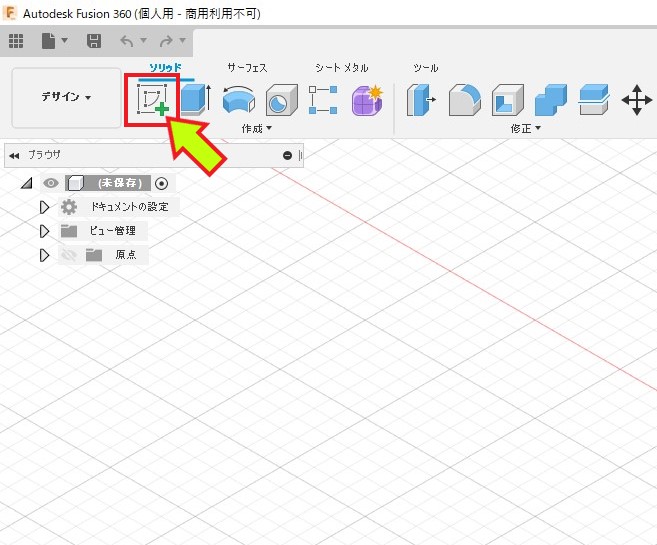This screenshot has height=545, width=657.
Task: Switch to the シート メタル tab
Action: (341, 67)
